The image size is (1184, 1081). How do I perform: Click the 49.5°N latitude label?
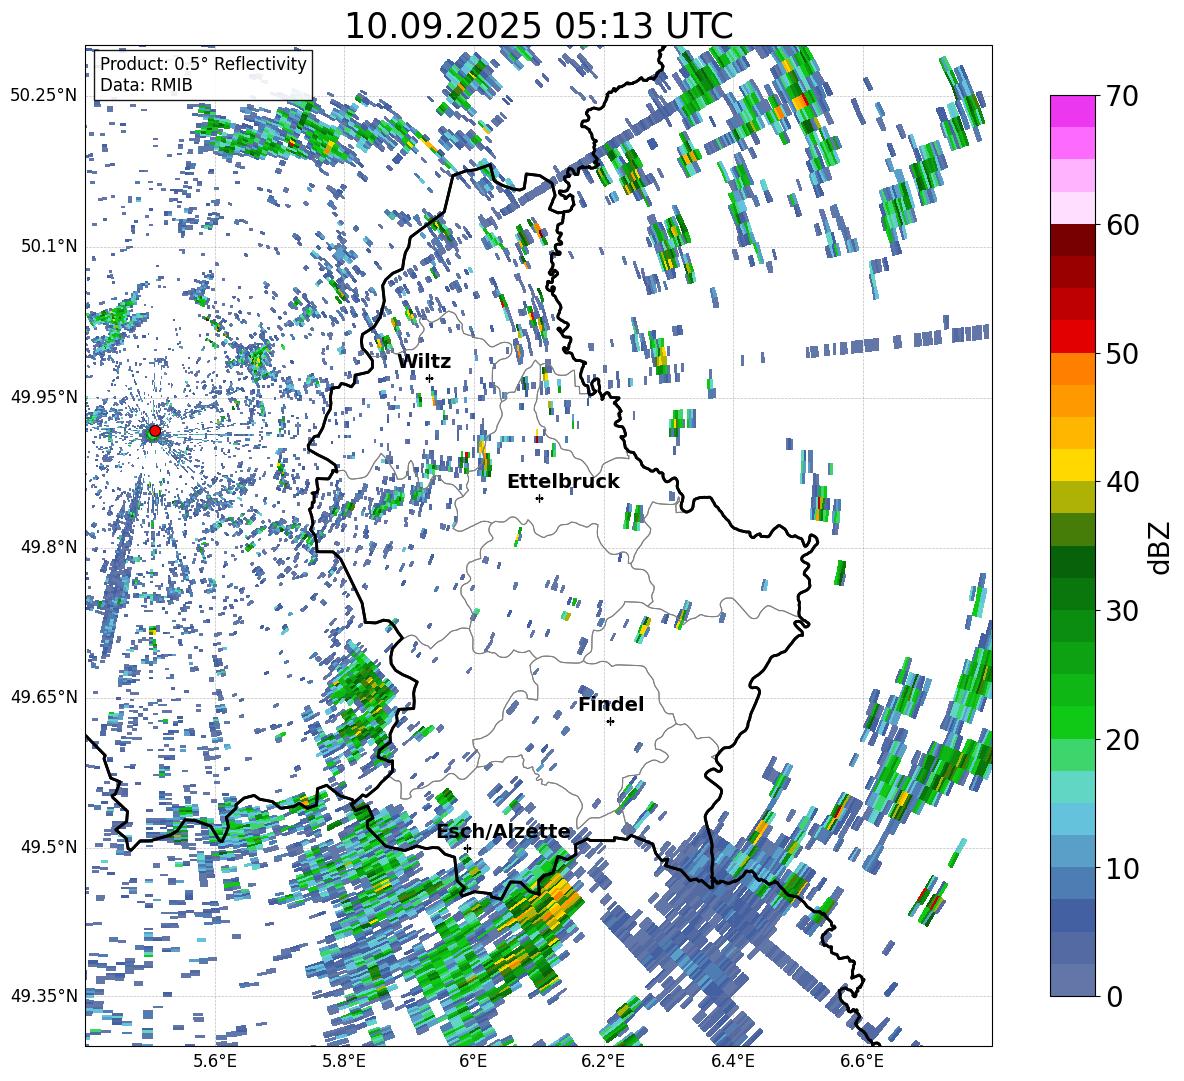[48, 847]
